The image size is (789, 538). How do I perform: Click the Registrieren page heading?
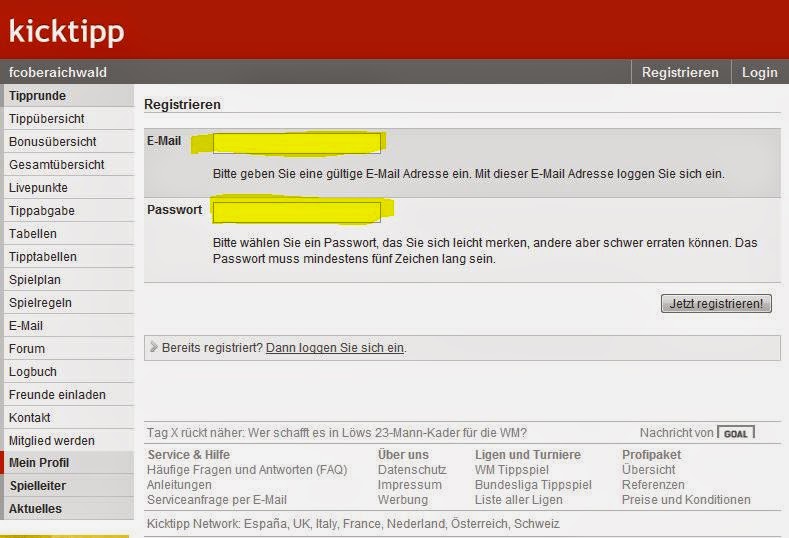coord(182,105)
